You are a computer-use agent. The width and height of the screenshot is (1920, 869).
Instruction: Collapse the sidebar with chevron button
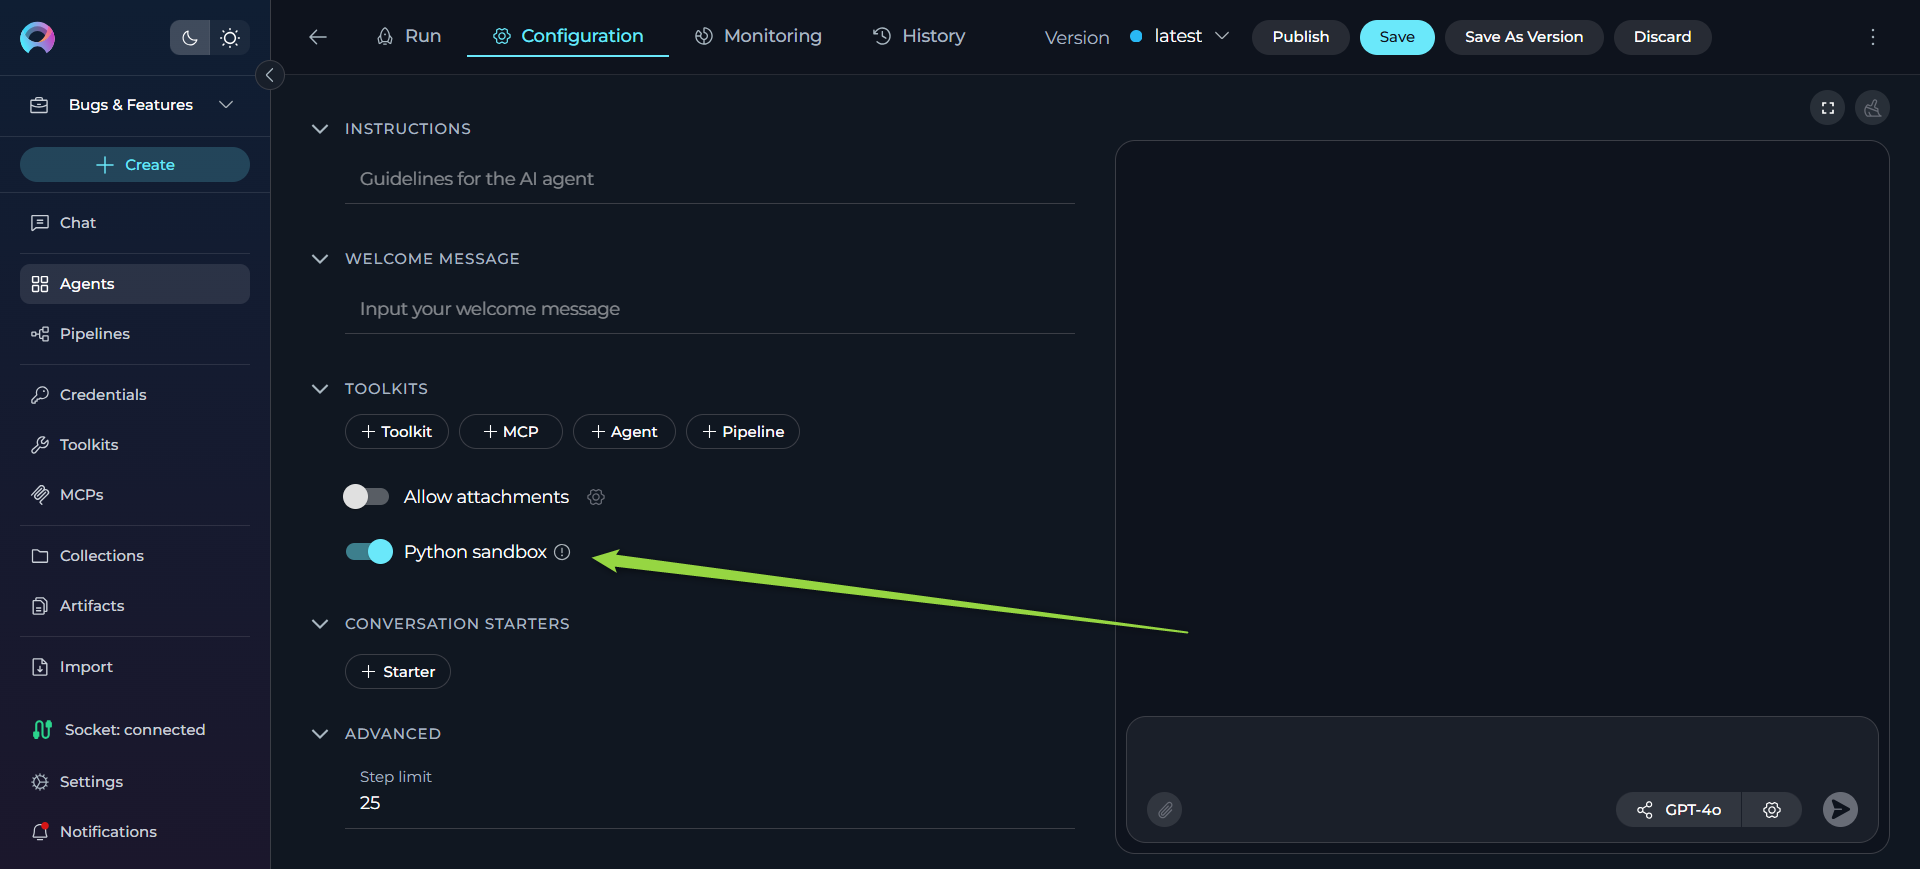[269, 75]
